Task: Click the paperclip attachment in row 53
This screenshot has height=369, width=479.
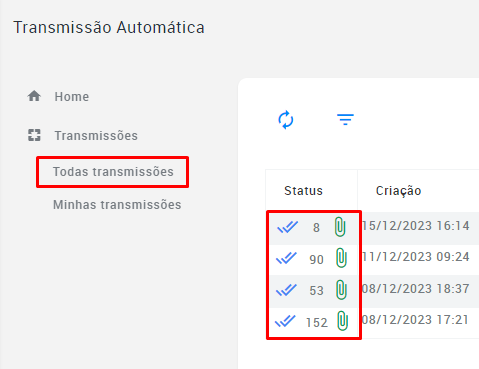Action: (x=341, y=289)
